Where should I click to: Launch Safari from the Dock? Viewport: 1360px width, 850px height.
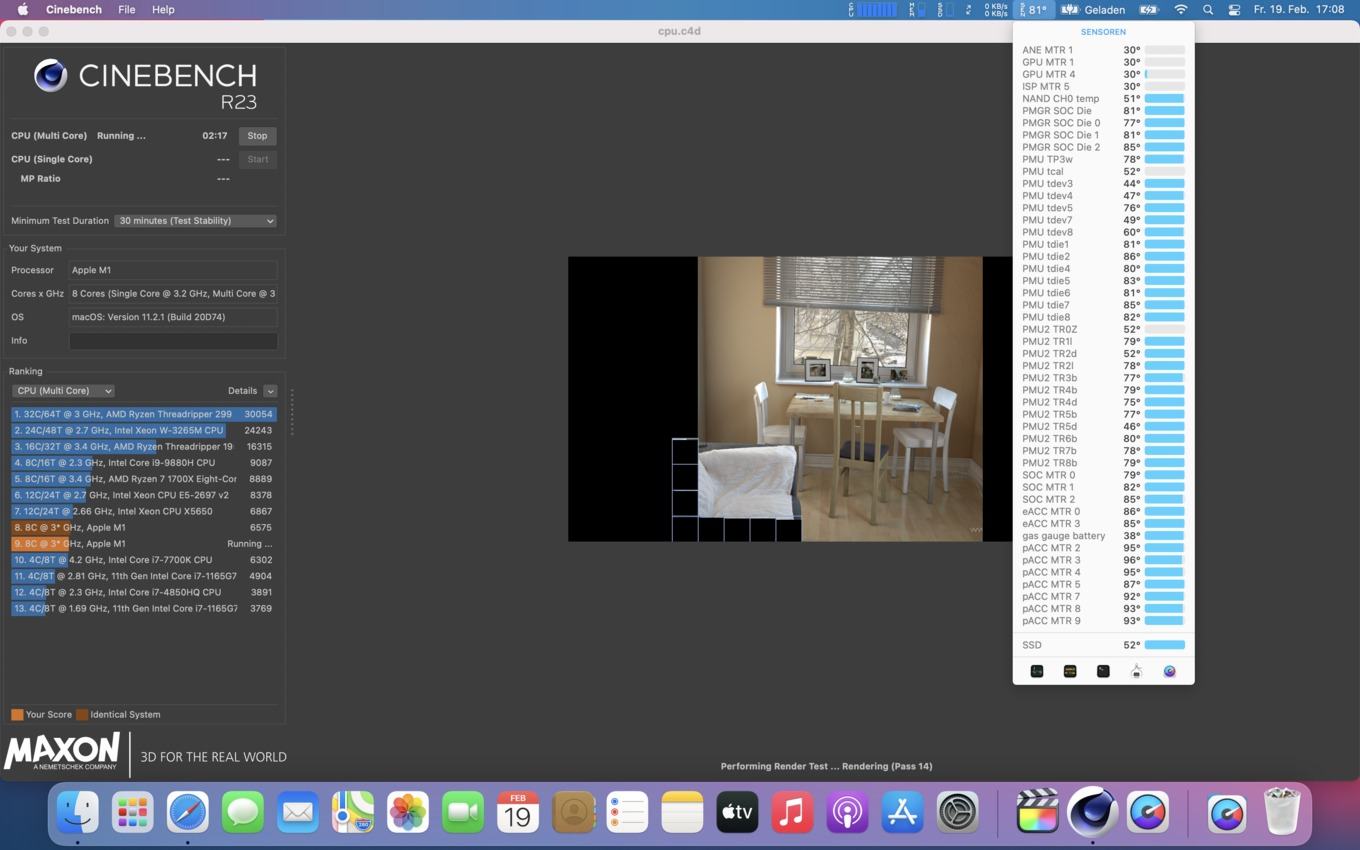(x=188, y=812)
